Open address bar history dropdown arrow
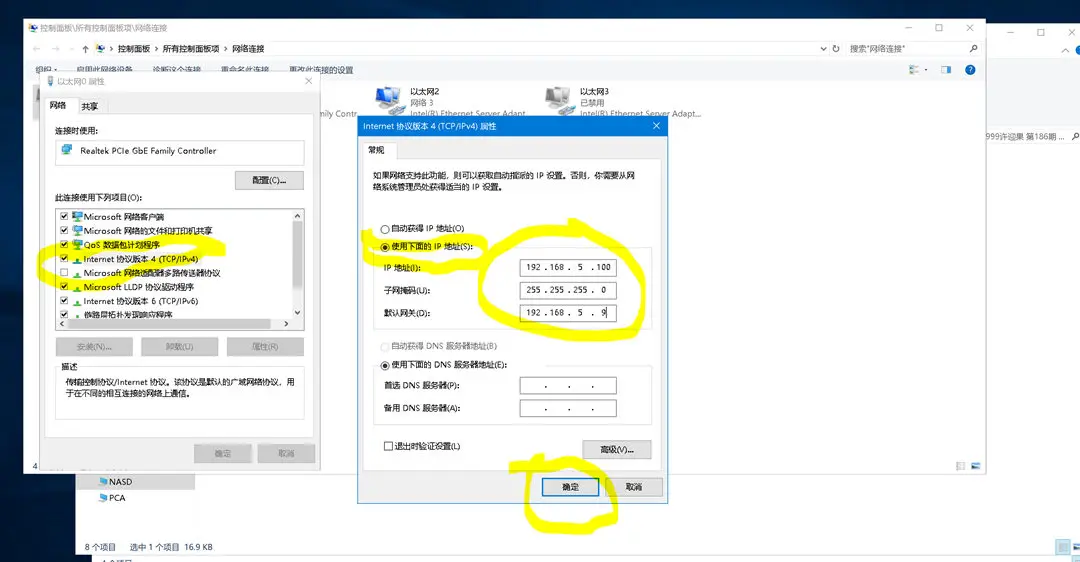Image resolution: width=1080 pixels, height=562 pixels. (823, 49)
